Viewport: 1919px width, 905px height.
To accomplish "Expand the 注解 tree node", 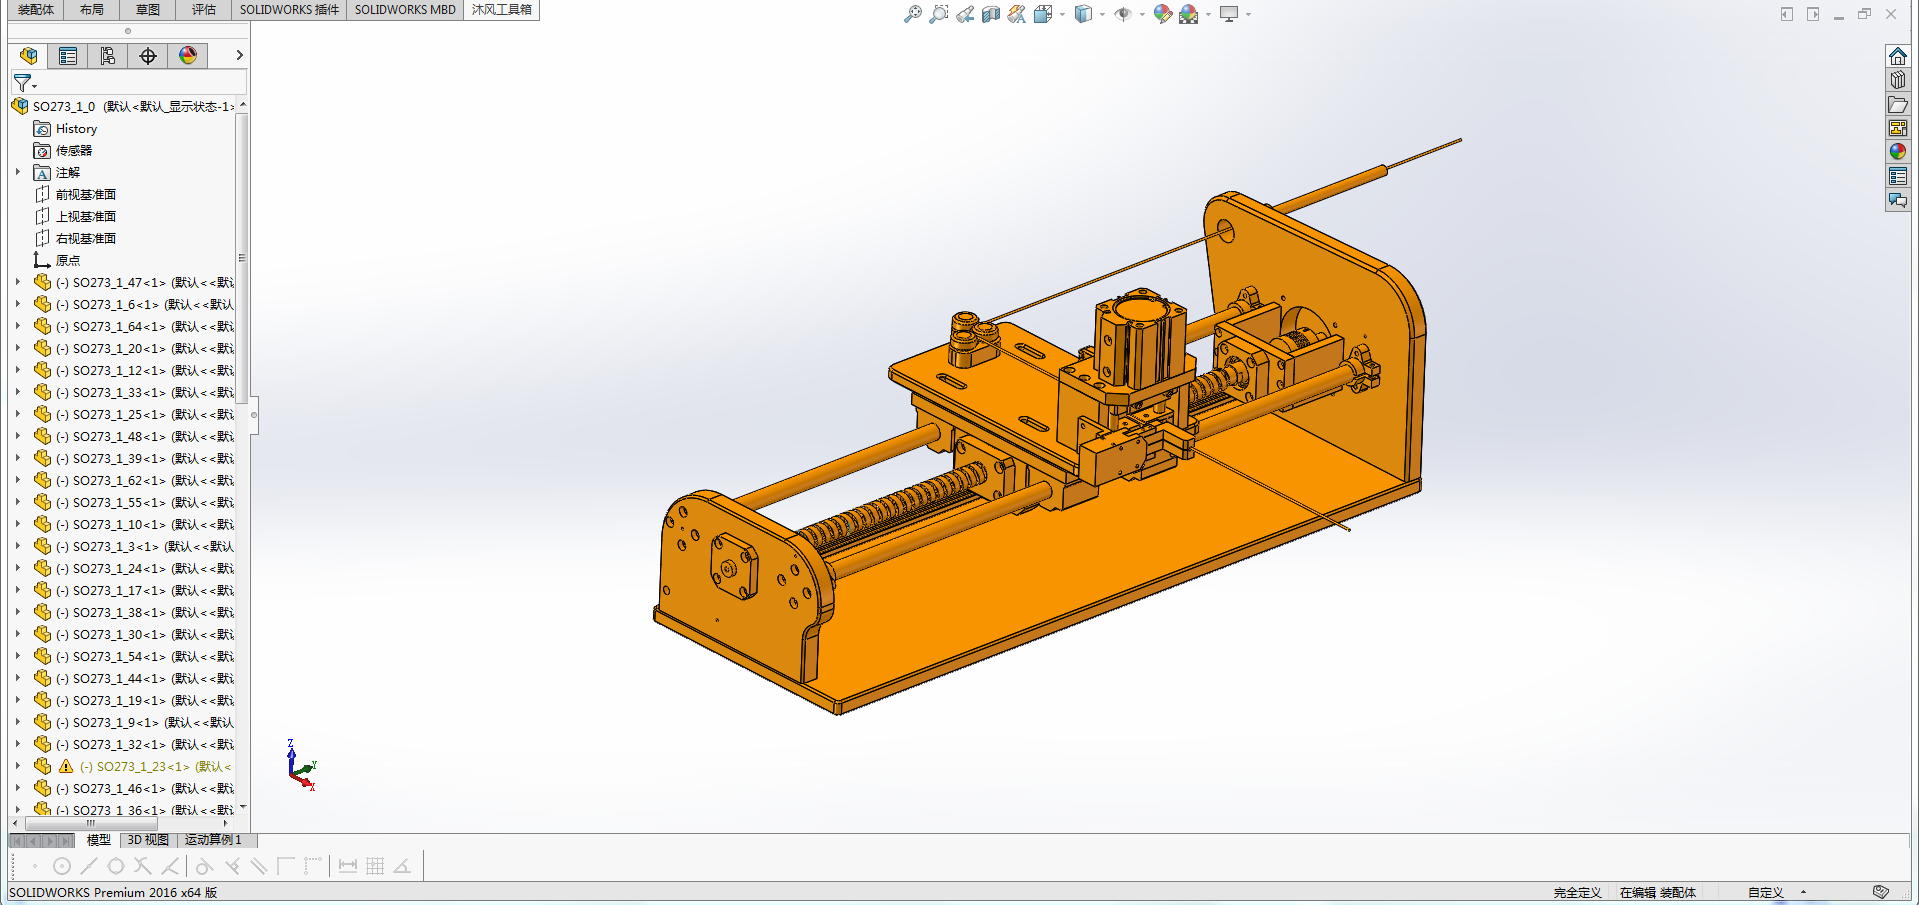I will [18, 172].
